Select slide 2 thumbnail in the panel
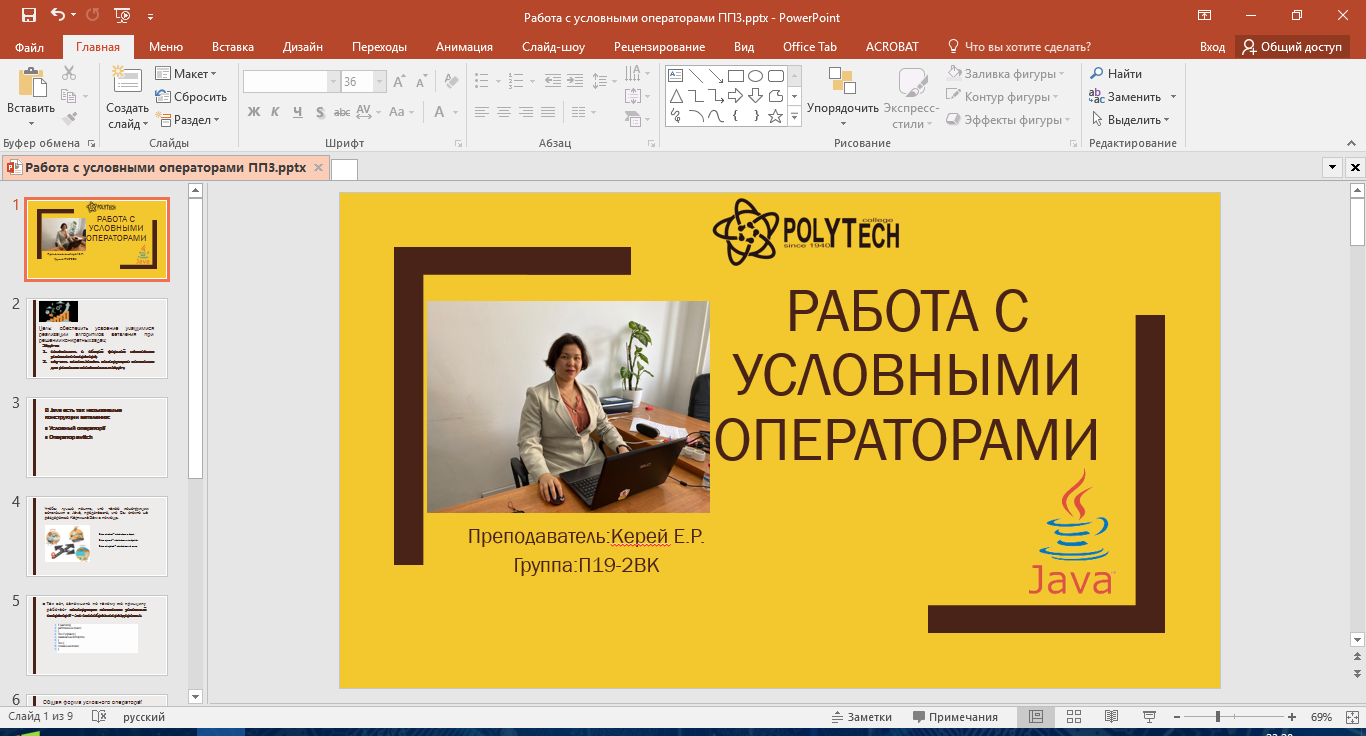The image size is (1366, 736). click(97, 338)
